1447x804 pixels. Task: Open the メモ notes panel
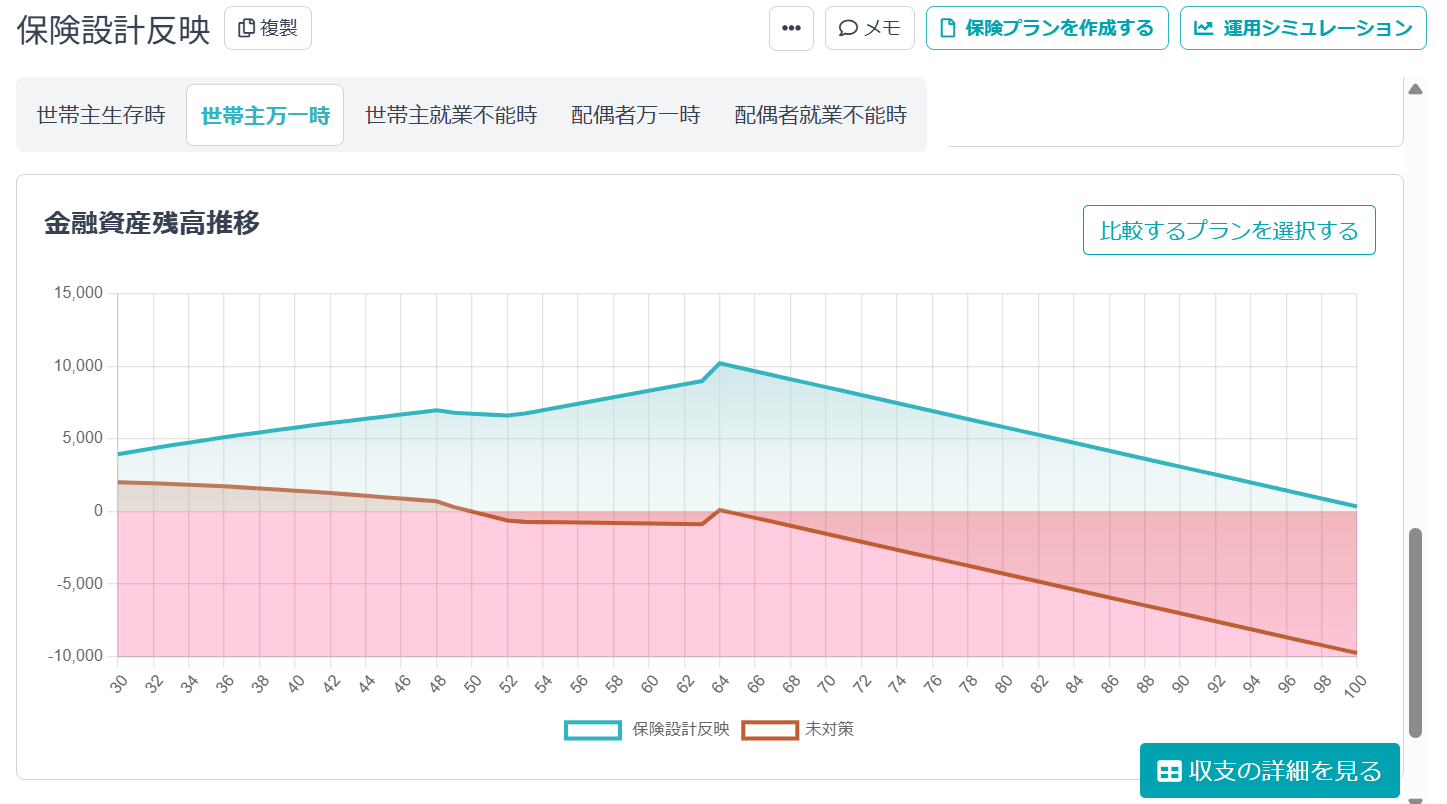point(869,27)
